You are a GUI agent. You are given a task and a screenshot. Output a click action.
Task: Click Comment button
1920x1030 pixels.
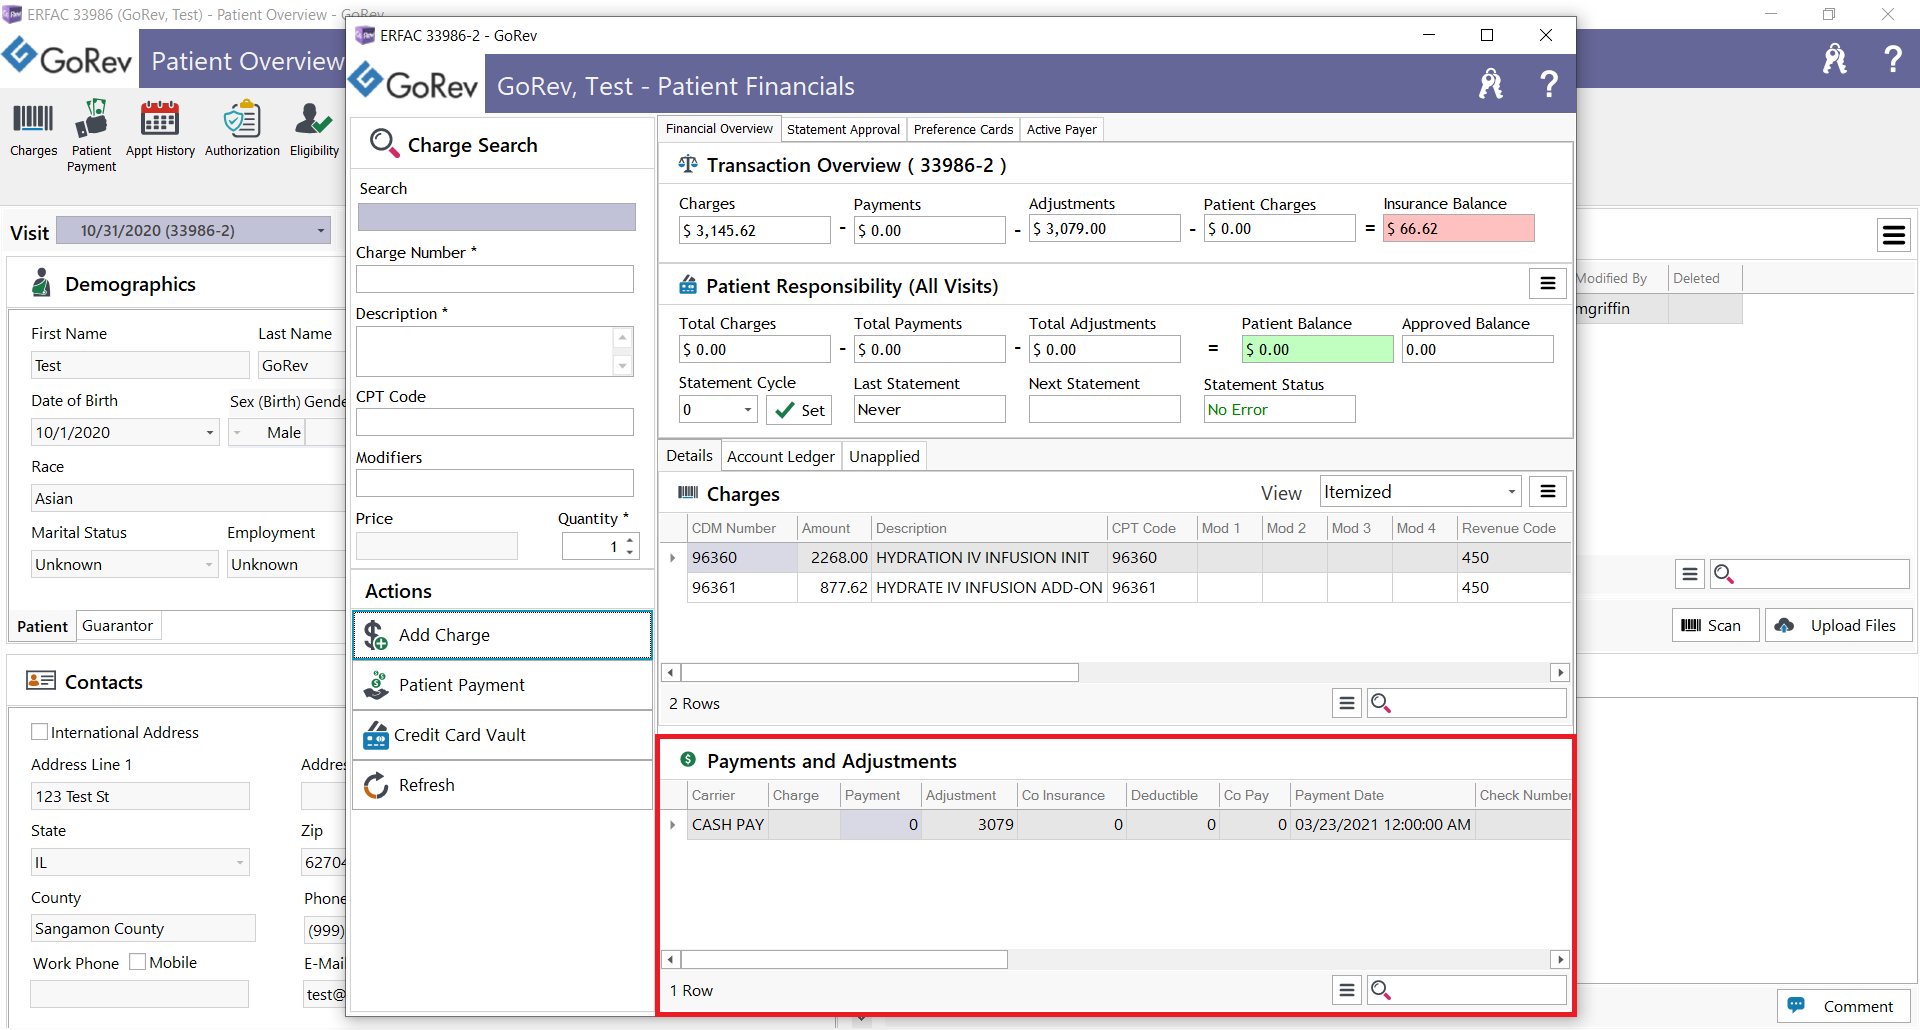click(x=1843, y=1006)
